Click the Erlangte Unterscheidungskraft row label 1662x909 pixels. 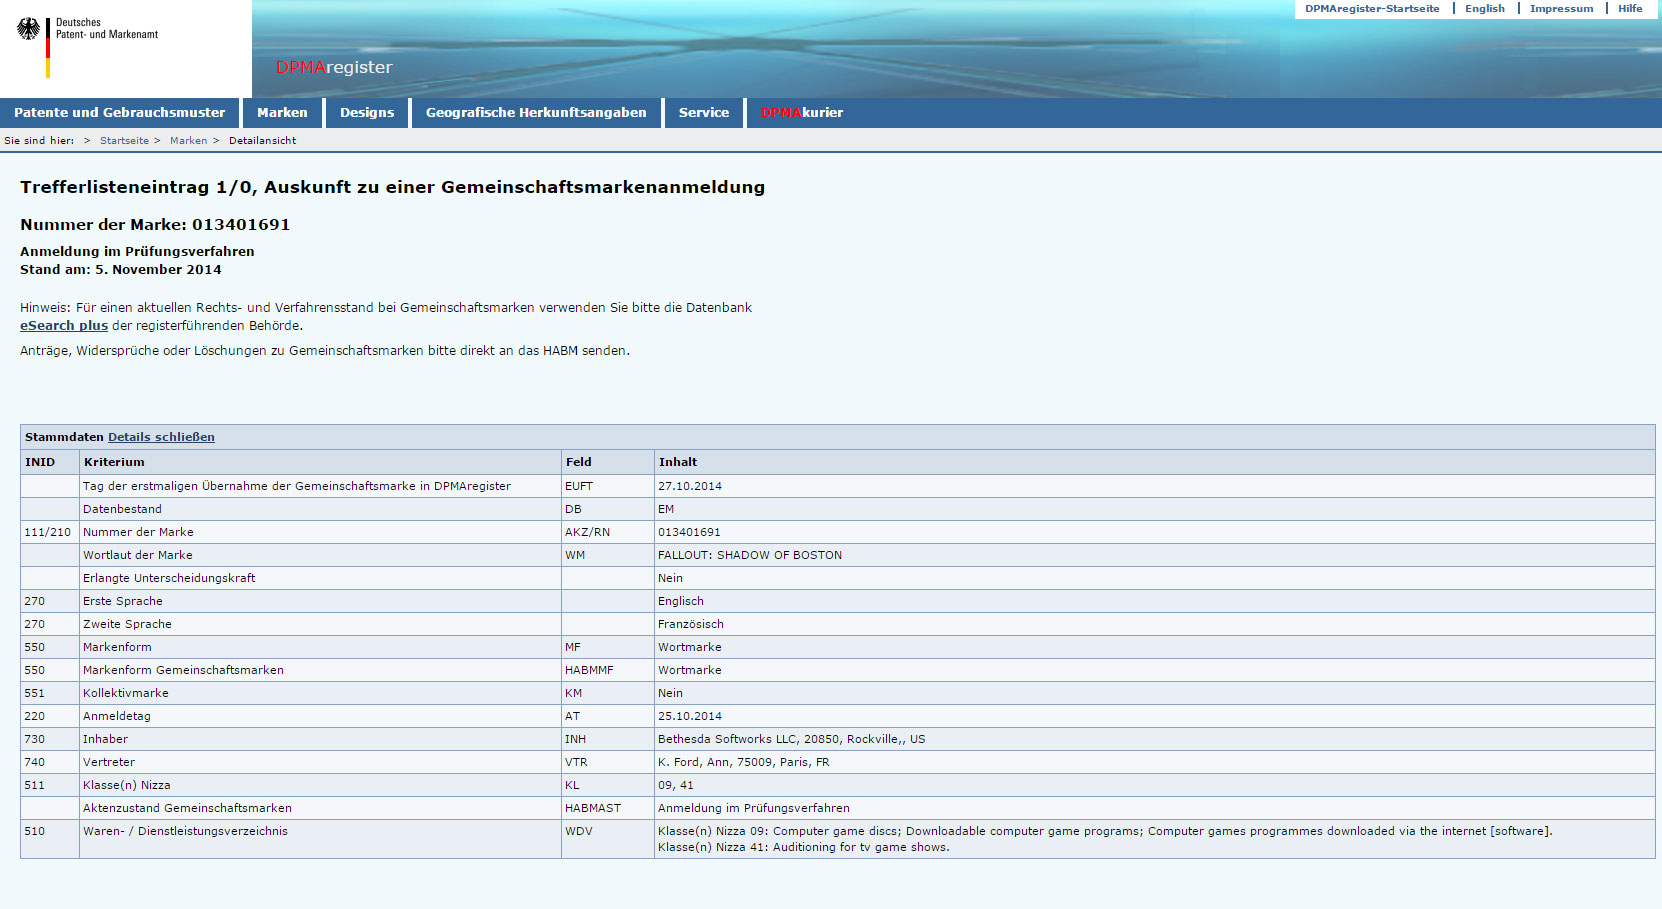tap(169, 578)
